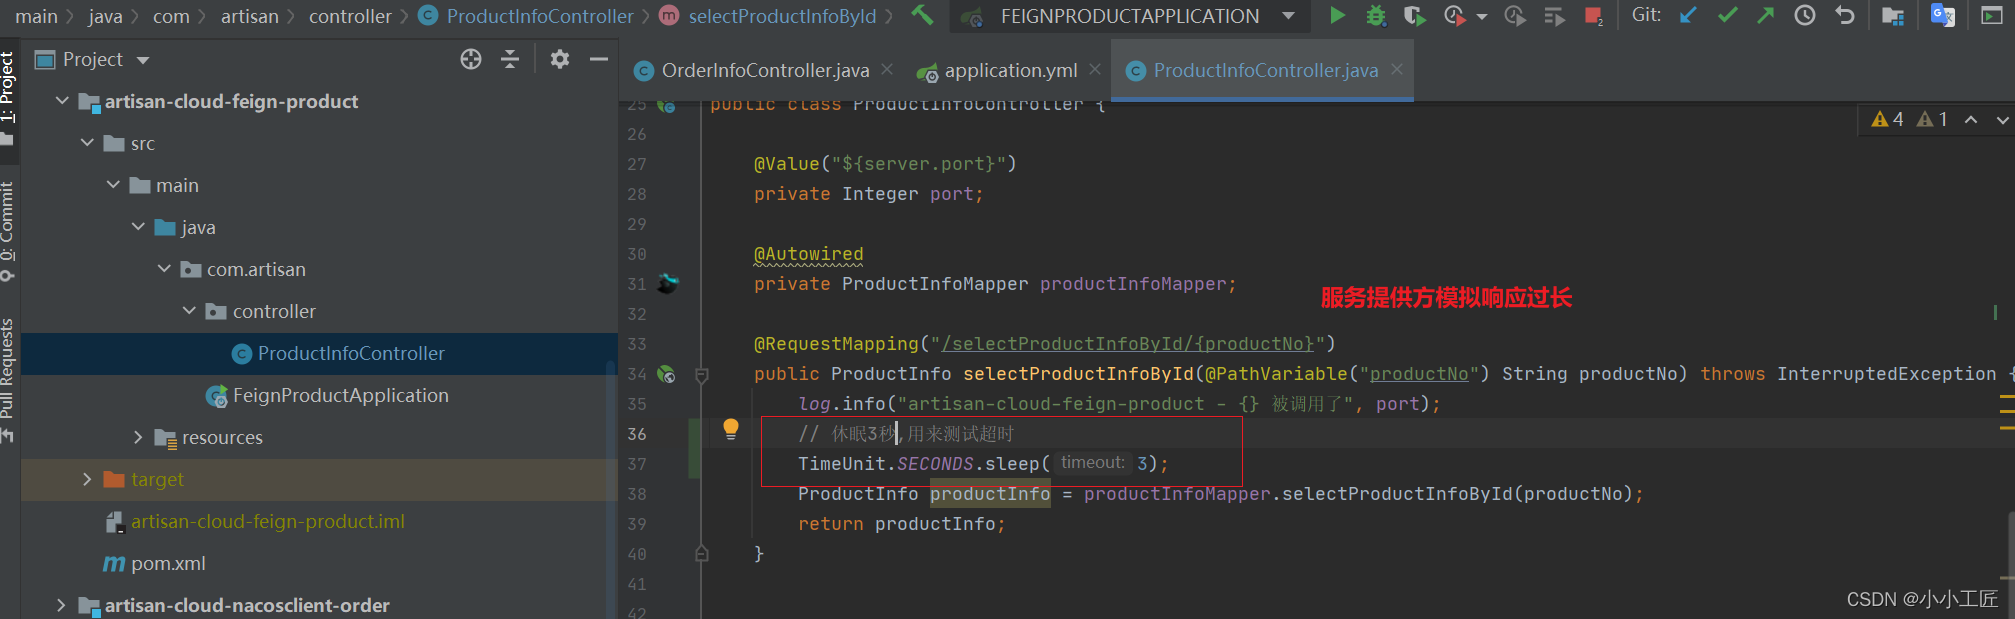This screenshot has width=2015, height=619.
Task: Collapse the controller package node
Action: coord(189,312)
